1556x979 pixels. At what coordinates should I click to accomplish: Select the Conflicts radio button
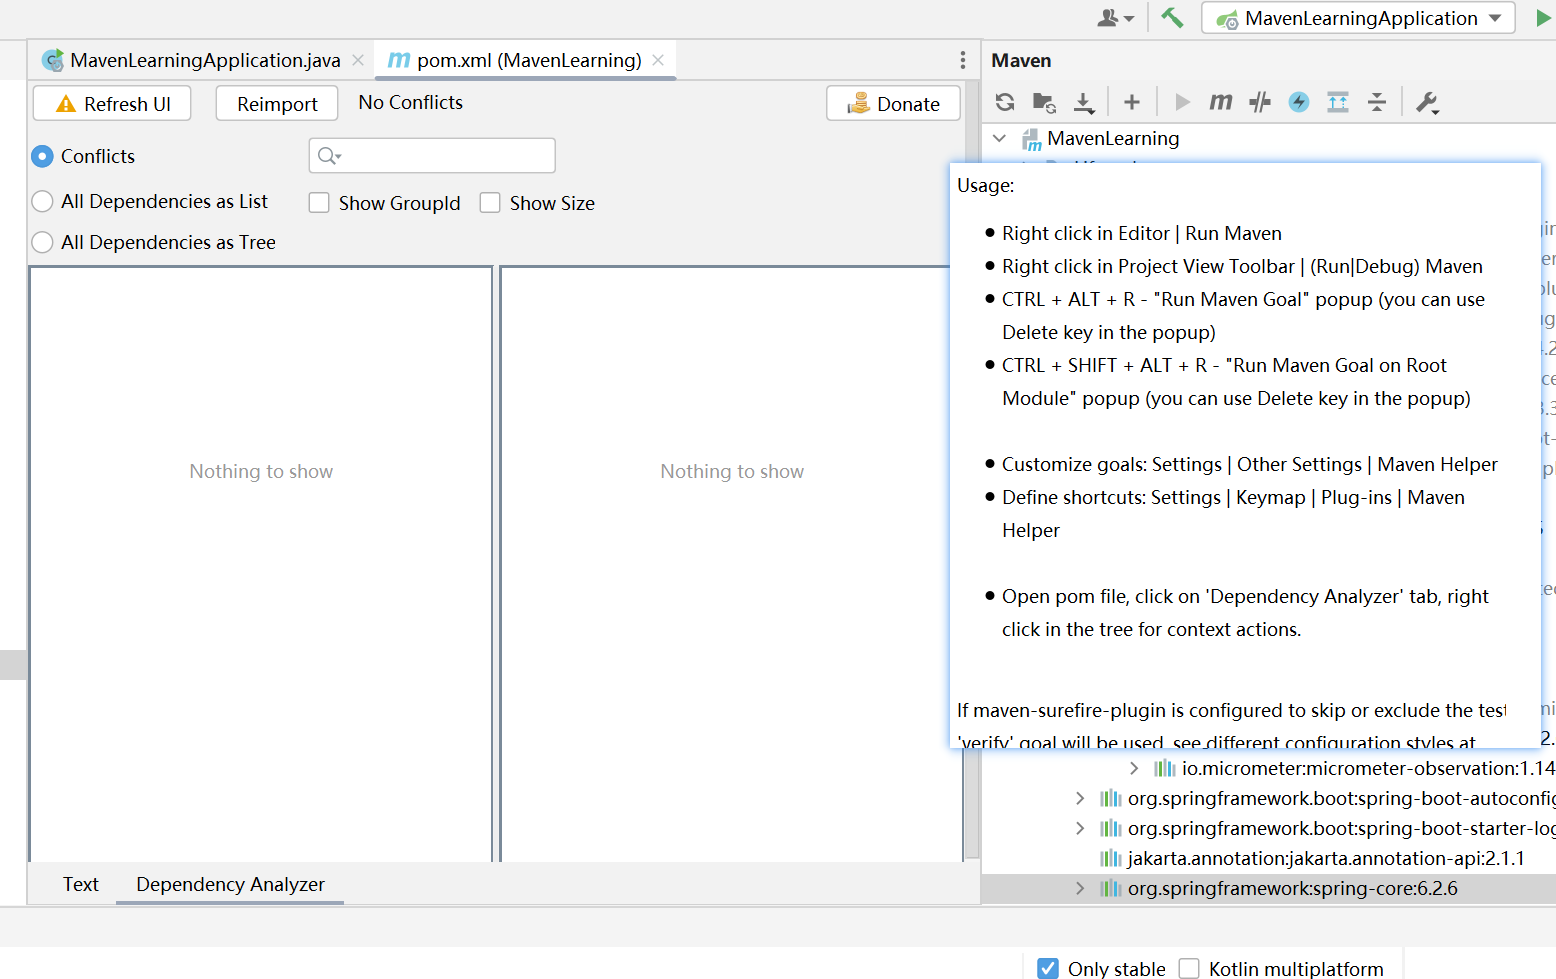42,156
